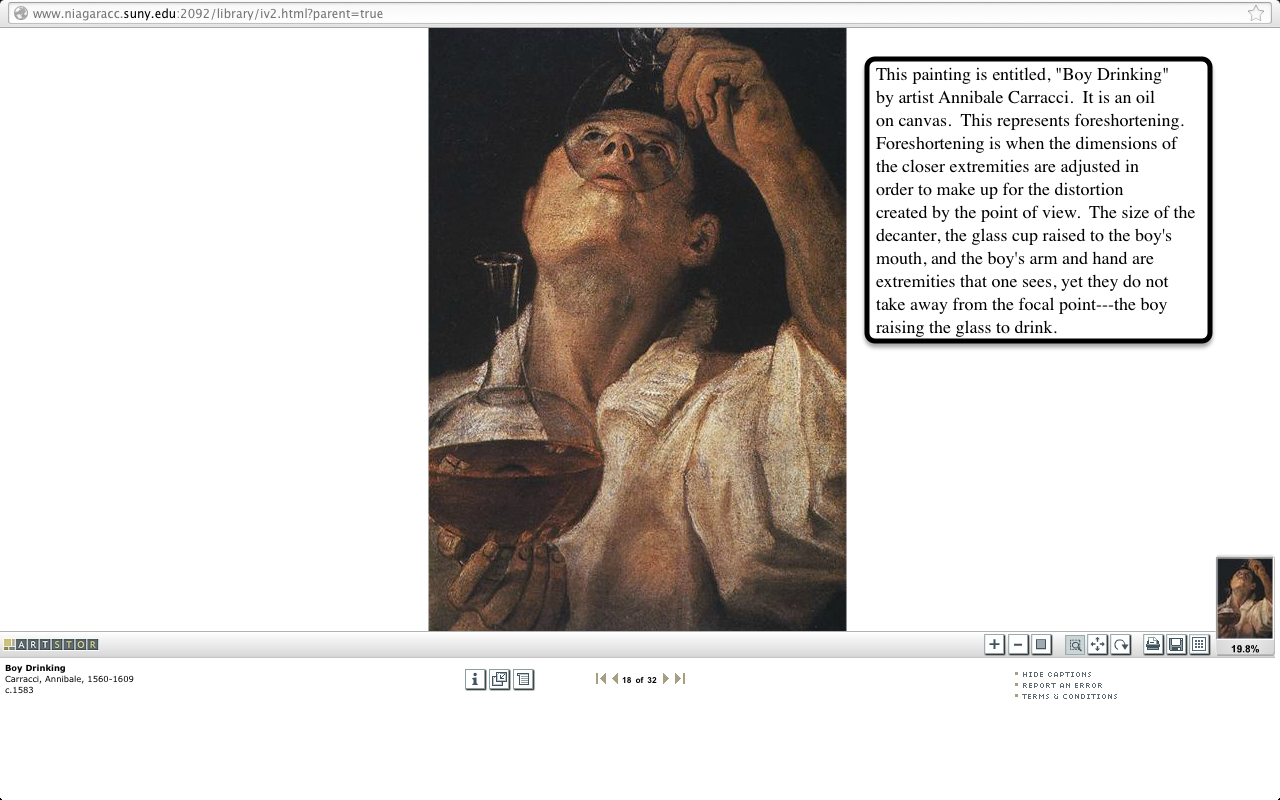Image resolution: width=1280 pixels, height=800 pixels.
Task: Open the image in a separate window icon
Action: (499, 680)
